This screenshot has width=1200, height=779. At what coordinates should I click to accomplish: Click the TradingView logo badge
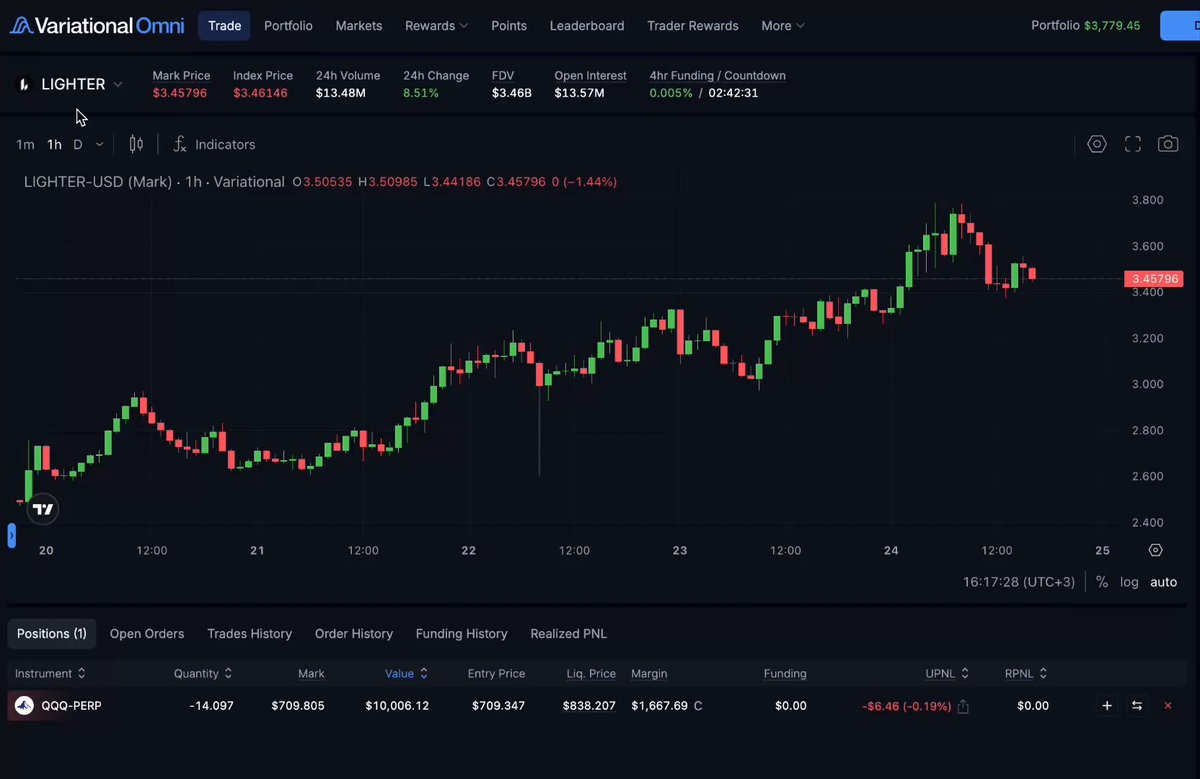[42, 509]
